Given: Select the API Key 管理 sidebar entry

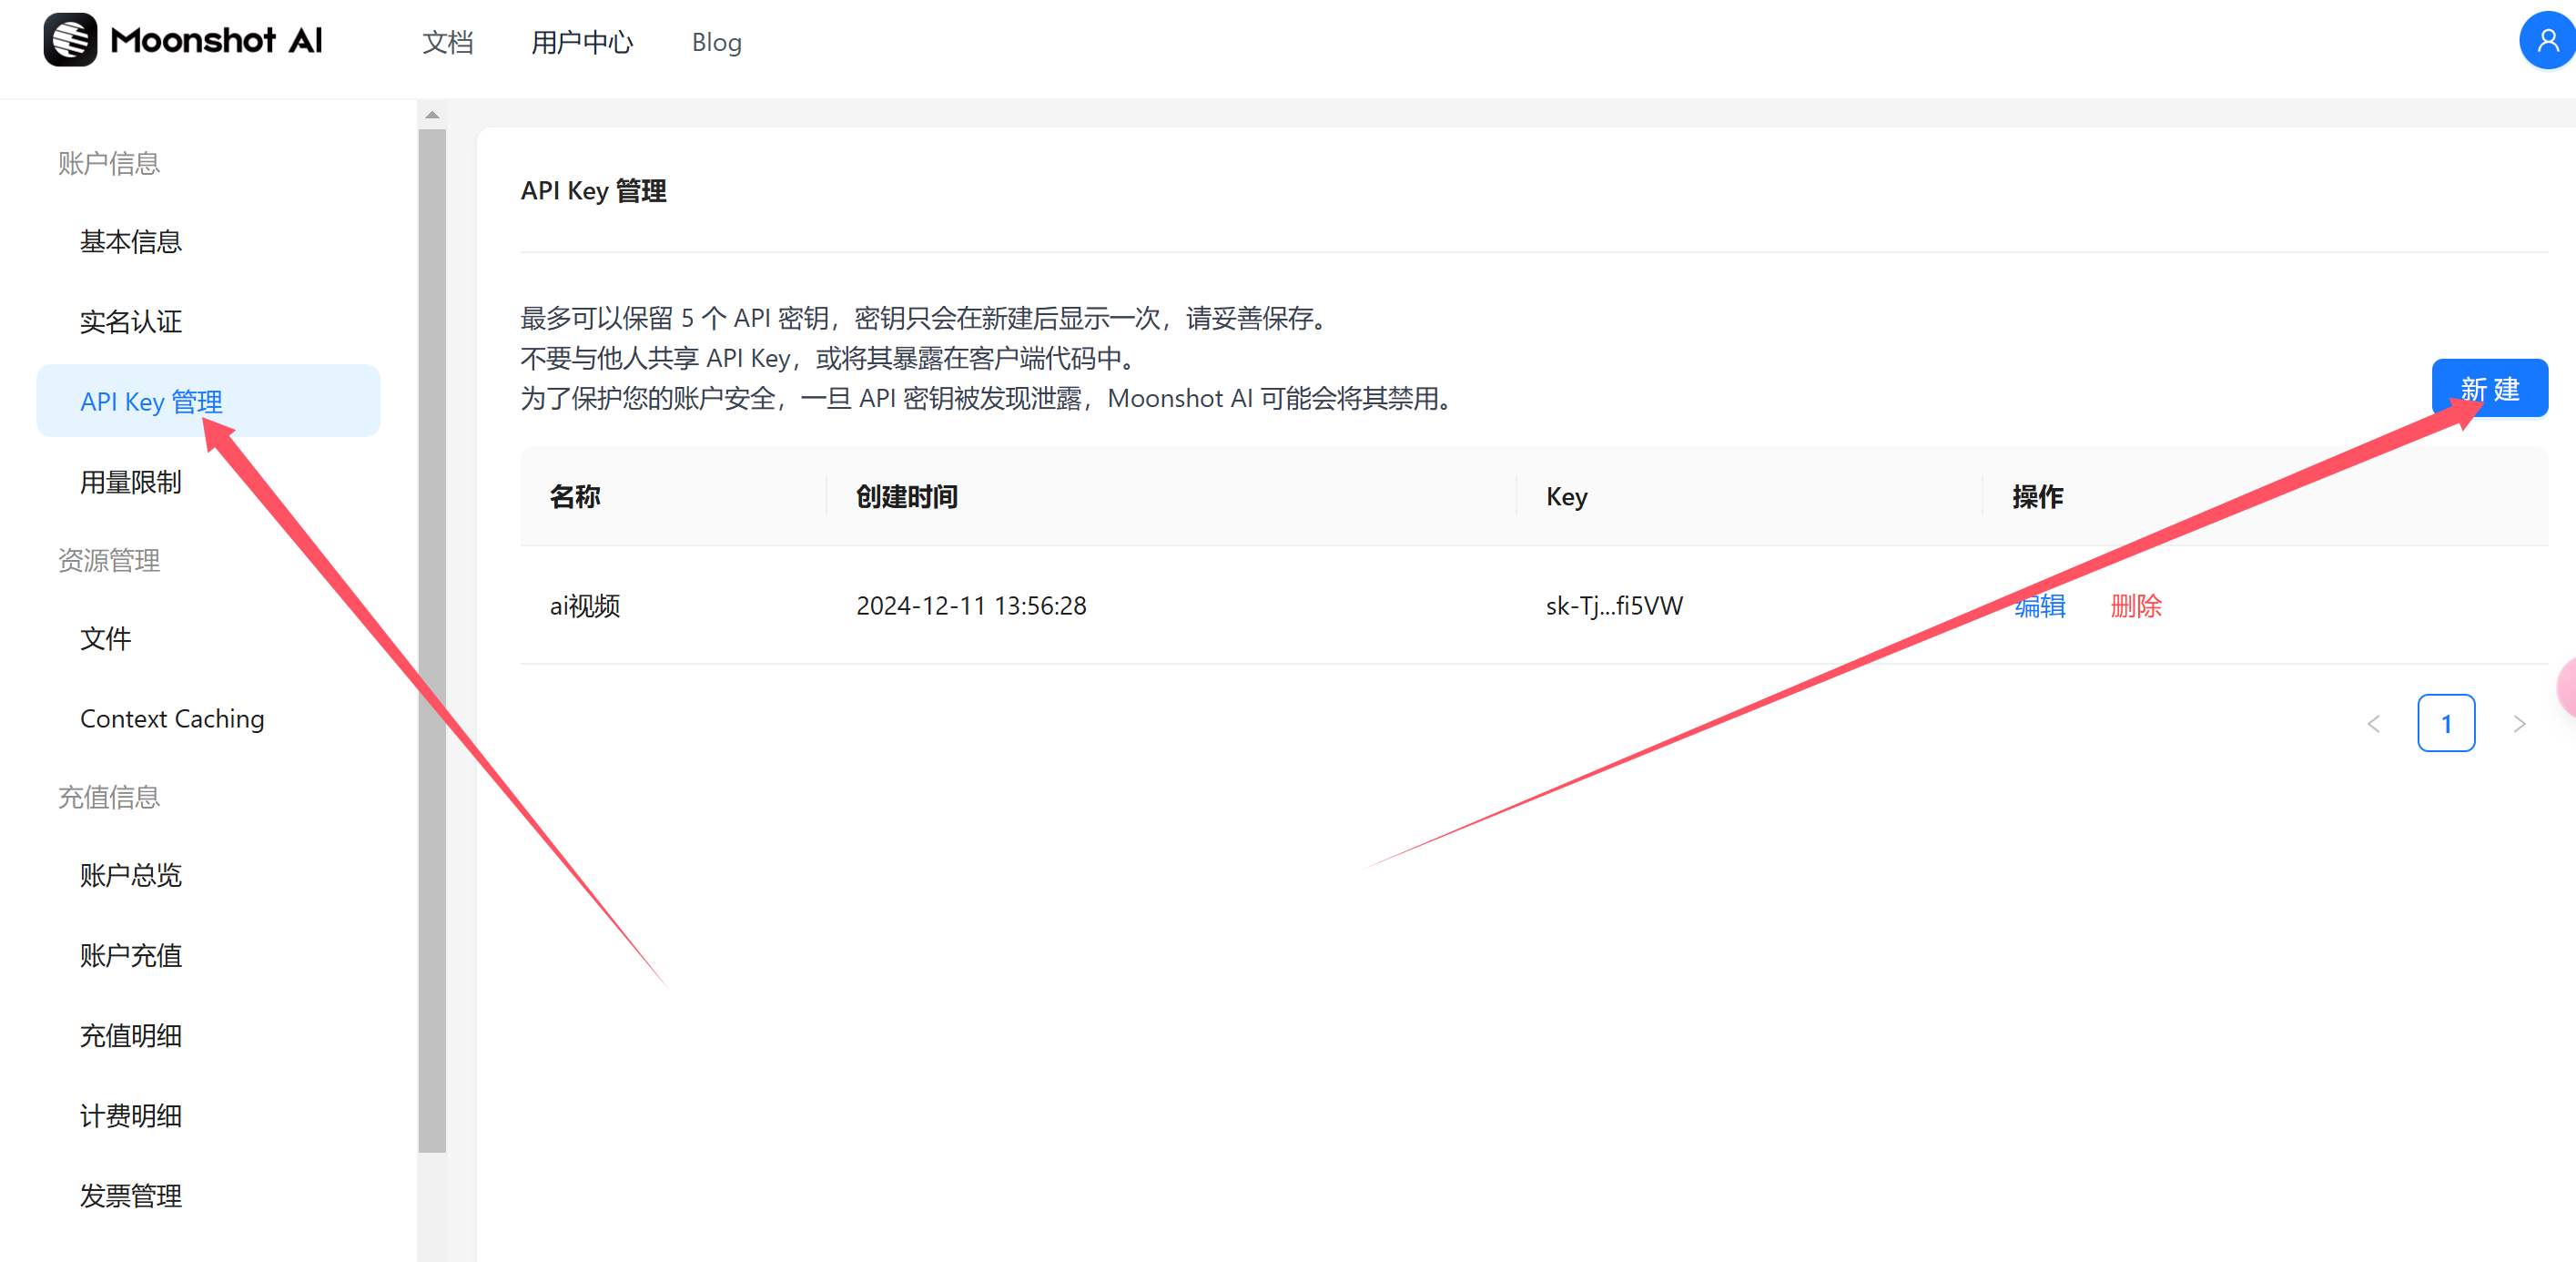Looking at the screenshot, I should (x=152, y=401).
